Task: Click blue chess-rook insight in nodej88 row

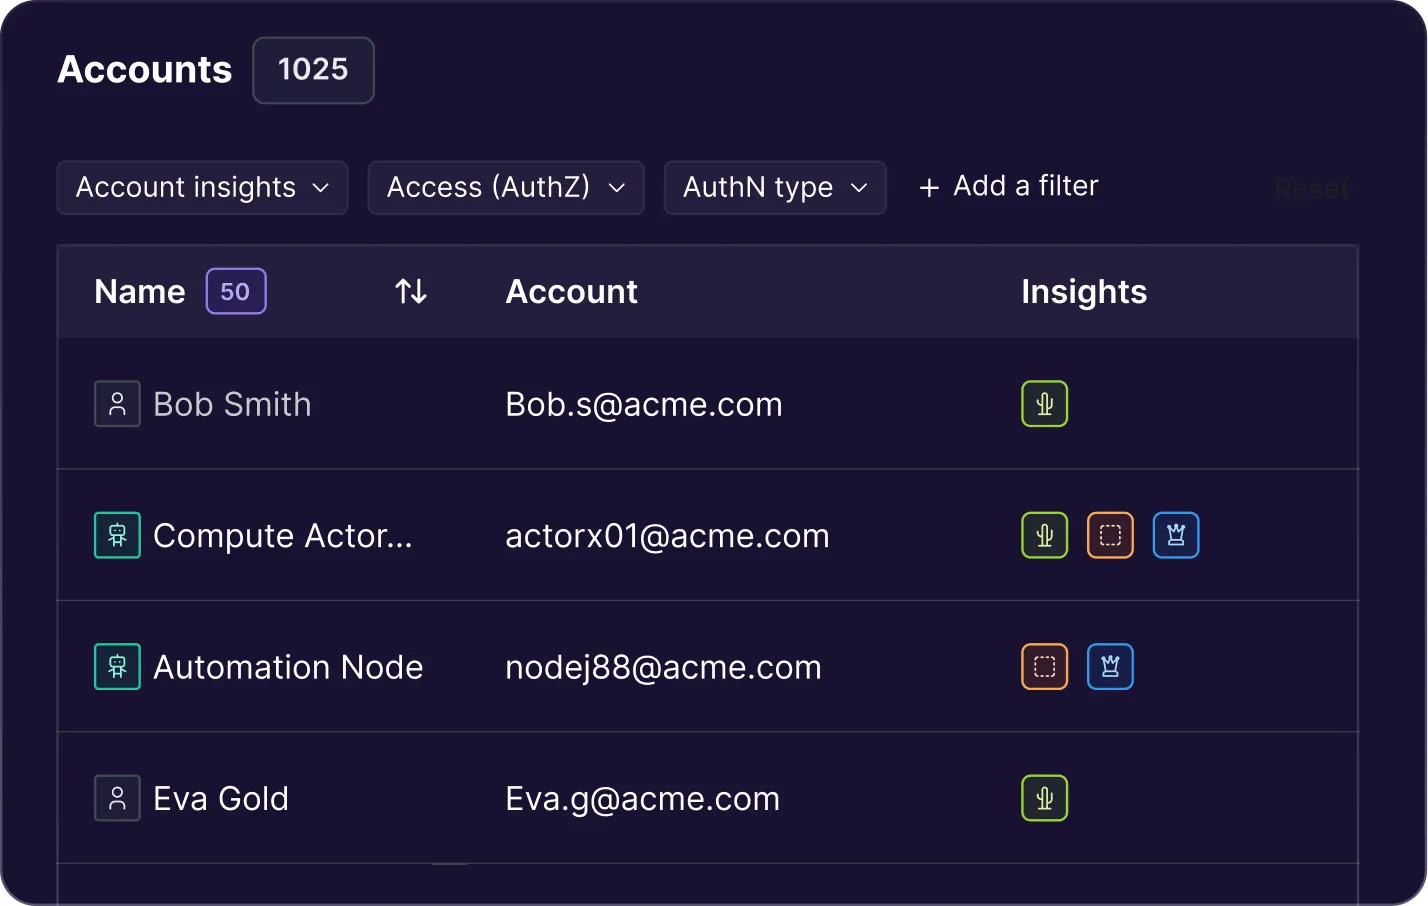Action: [x=1110, y=667]
